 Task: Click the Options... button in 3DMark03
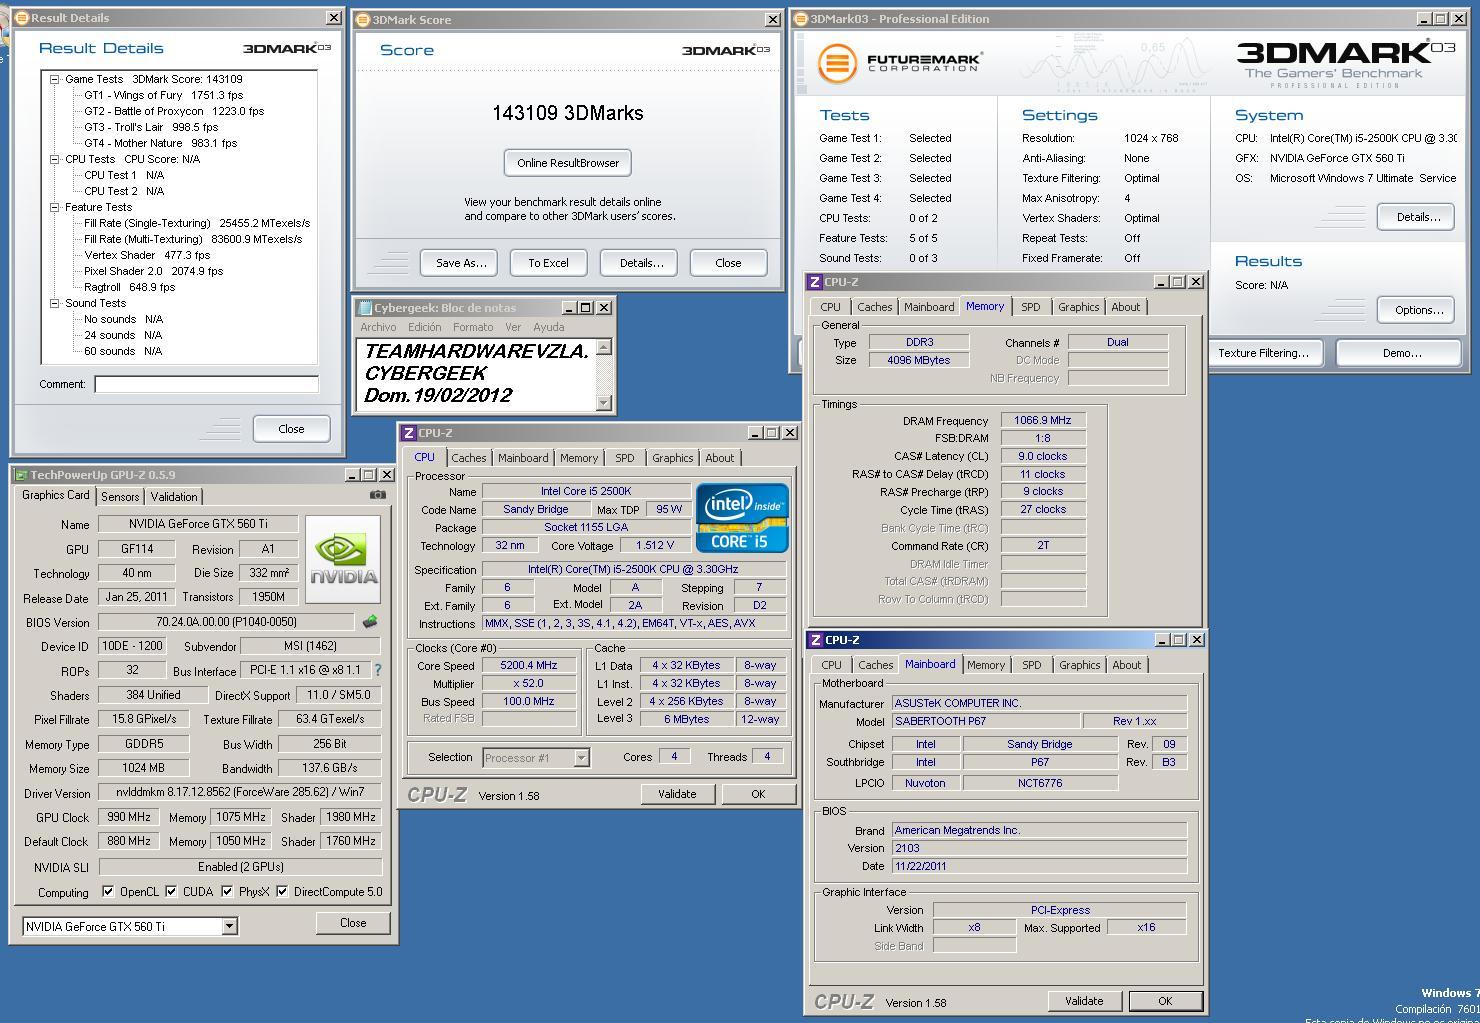click(x=1417, y=310)
